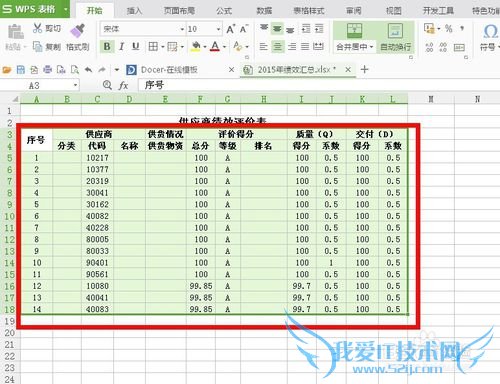This screenshot has width=500, height=384.
Task: Align text right
Action: pyautogui.click(x=292, y=46)
